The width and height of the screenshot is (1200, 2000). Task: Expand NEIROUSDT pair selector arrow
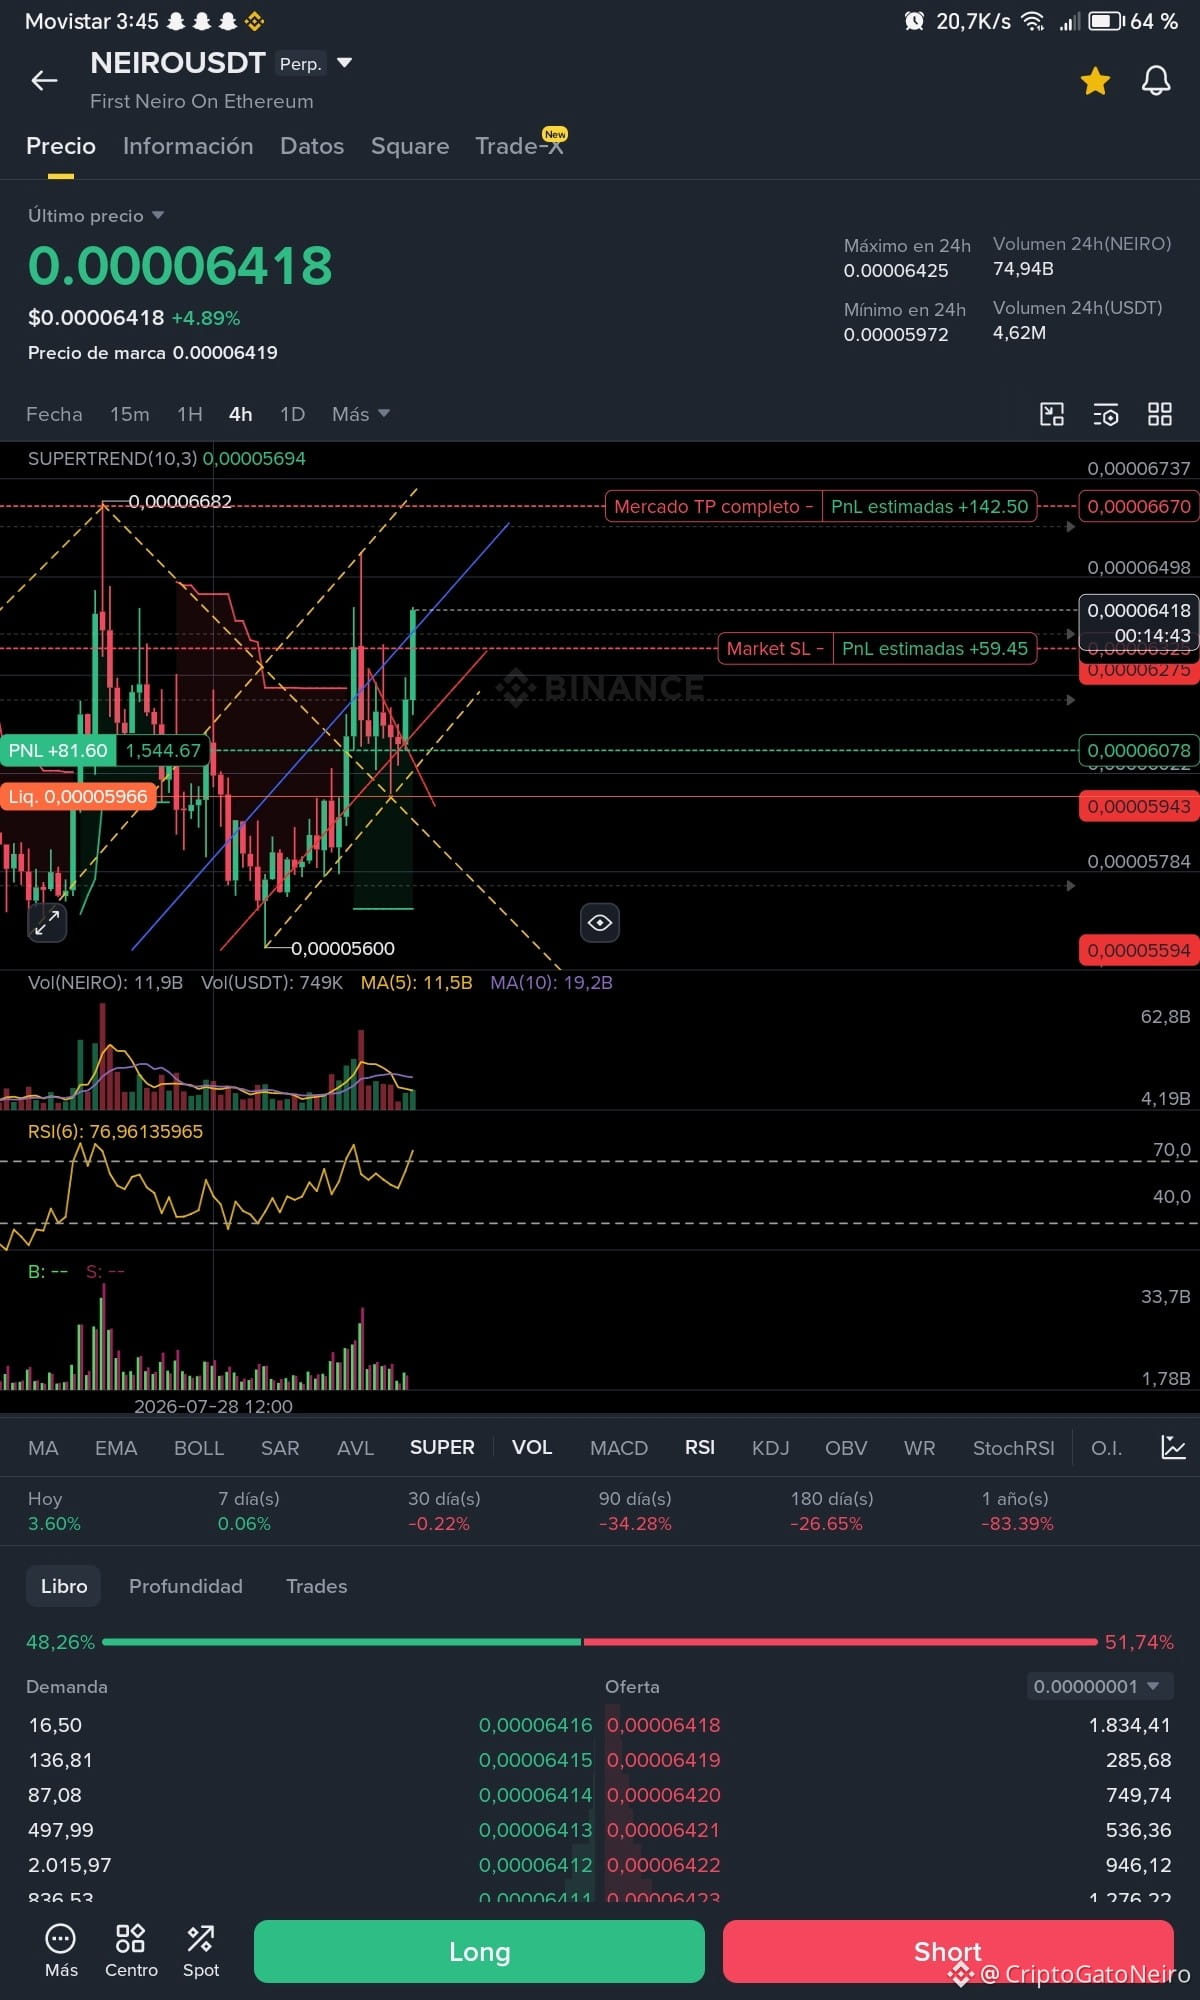(x=345, y=63)
